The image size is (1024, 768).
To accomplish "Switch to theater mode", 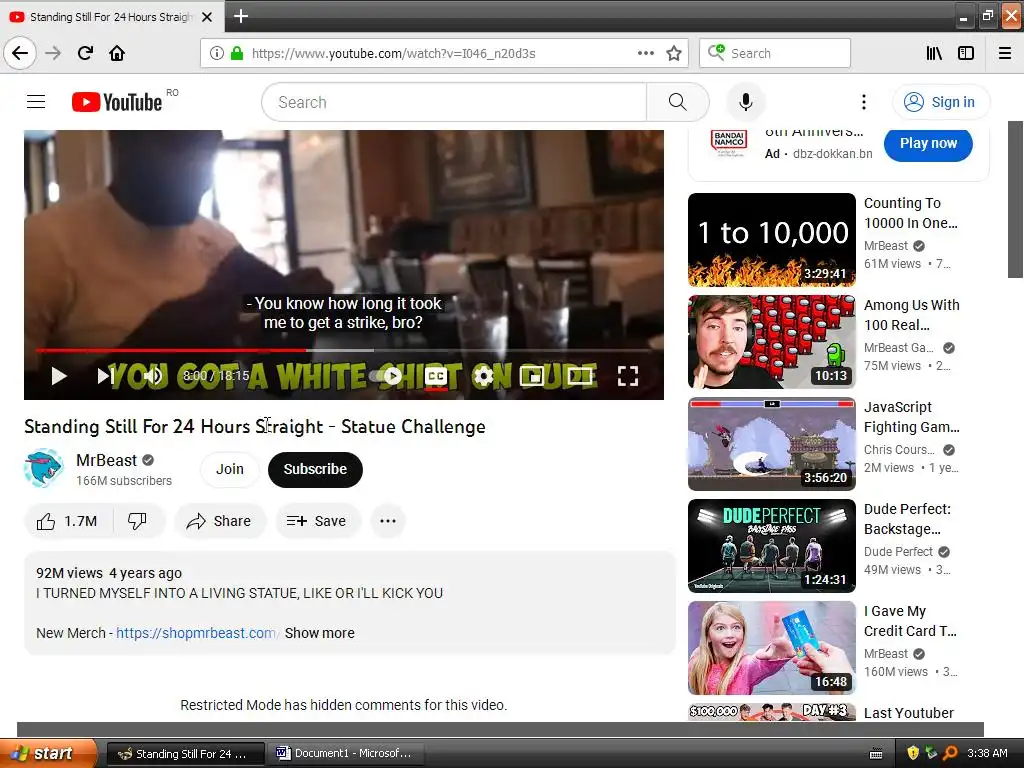I will click(x=579, y=376).
